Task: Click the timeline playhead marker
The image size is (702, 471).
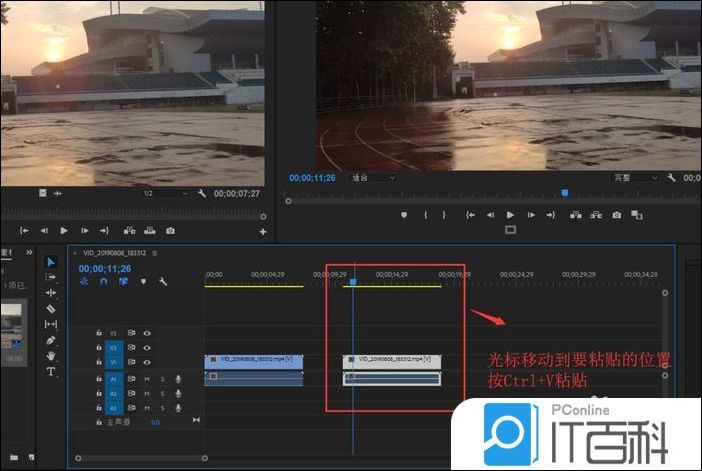Action: 353,282
